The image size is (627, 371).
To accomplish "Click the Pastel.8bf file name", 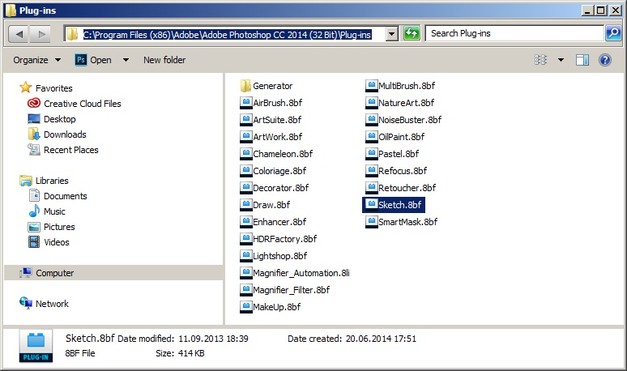I will pyautogui.click(x=399, y=154).
